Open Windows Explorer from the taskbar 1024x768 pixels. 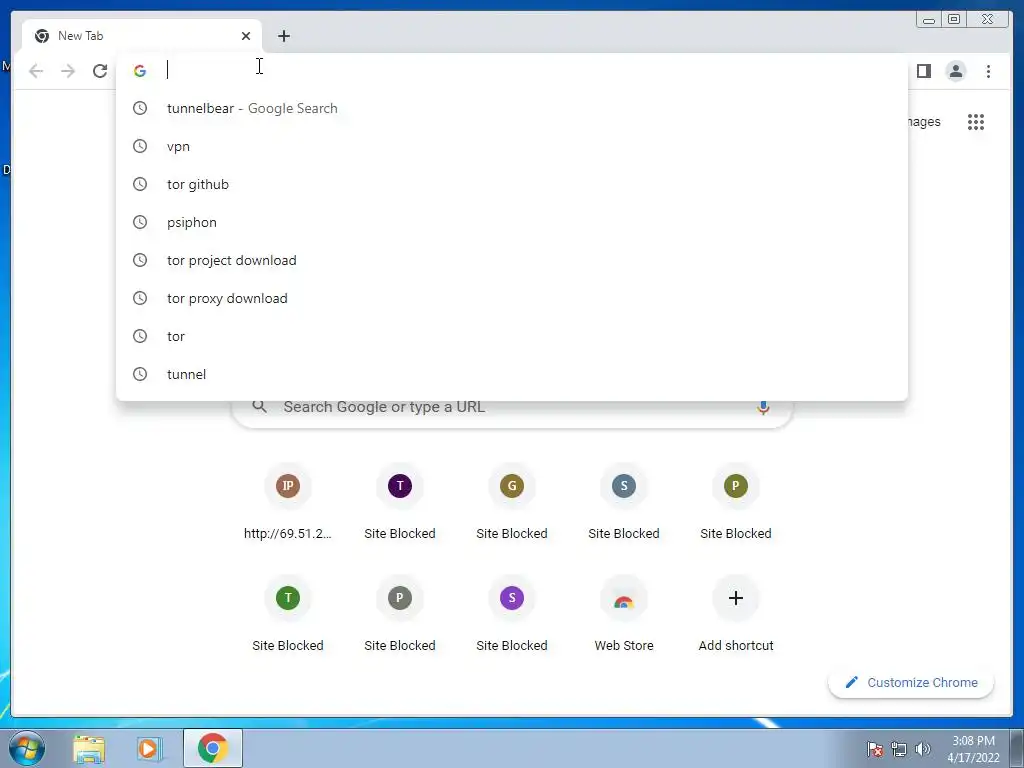(x=89, y=748)
